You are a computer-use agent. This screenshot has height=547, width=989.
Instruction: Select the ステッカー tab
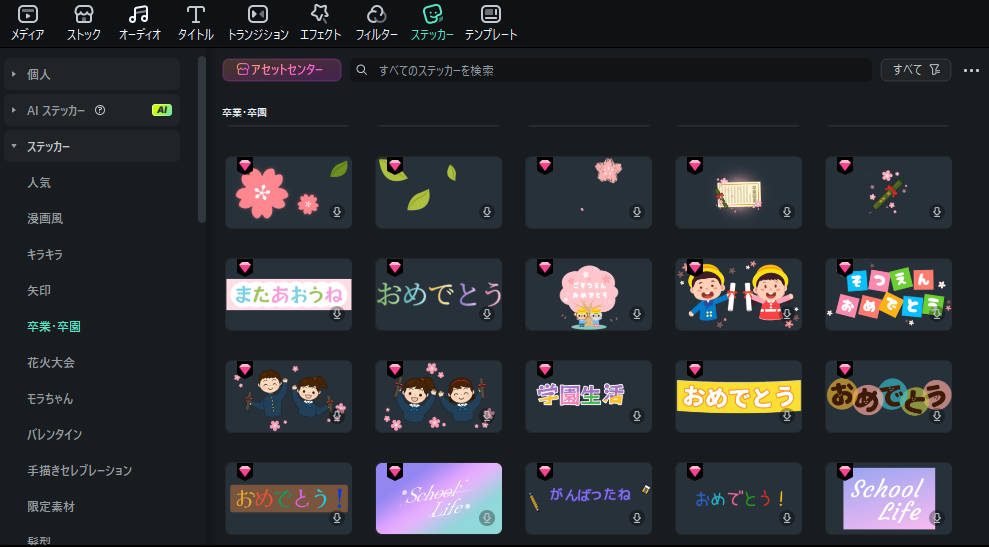pyautogui.click(x=432, y=23)
